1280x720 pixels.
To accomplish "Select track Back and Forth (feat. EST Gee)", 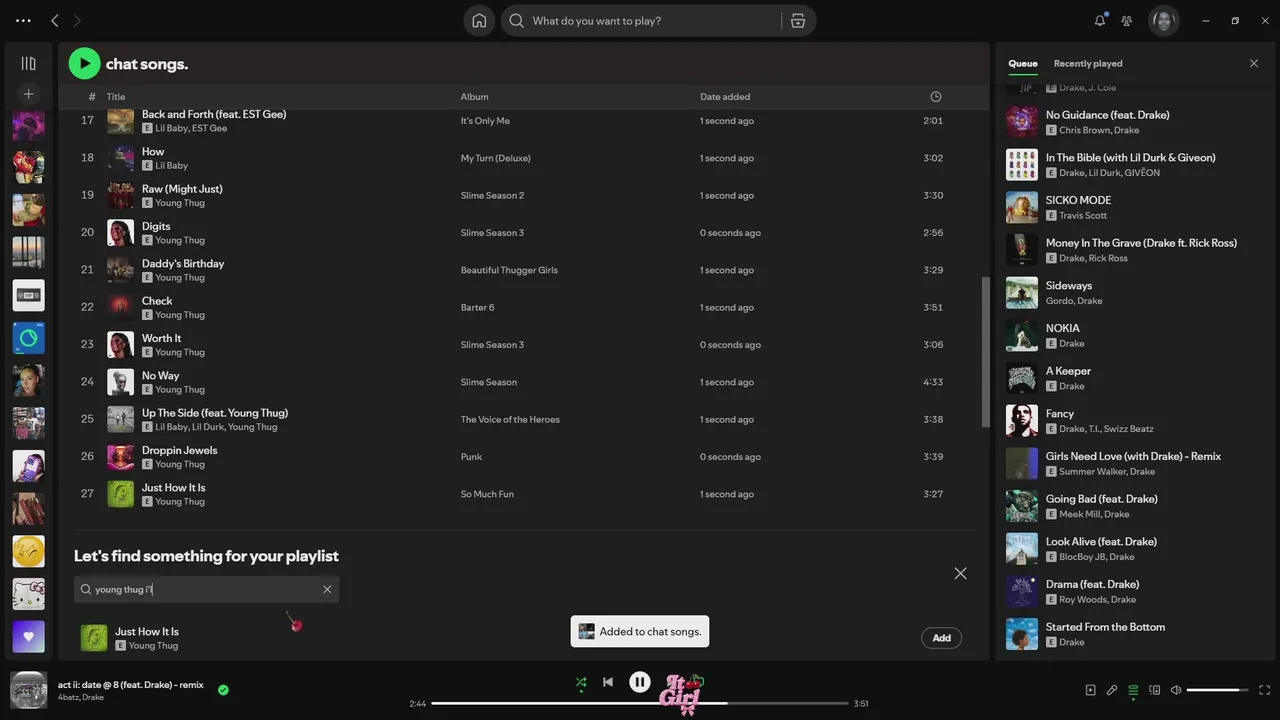I will coord(214,114).
